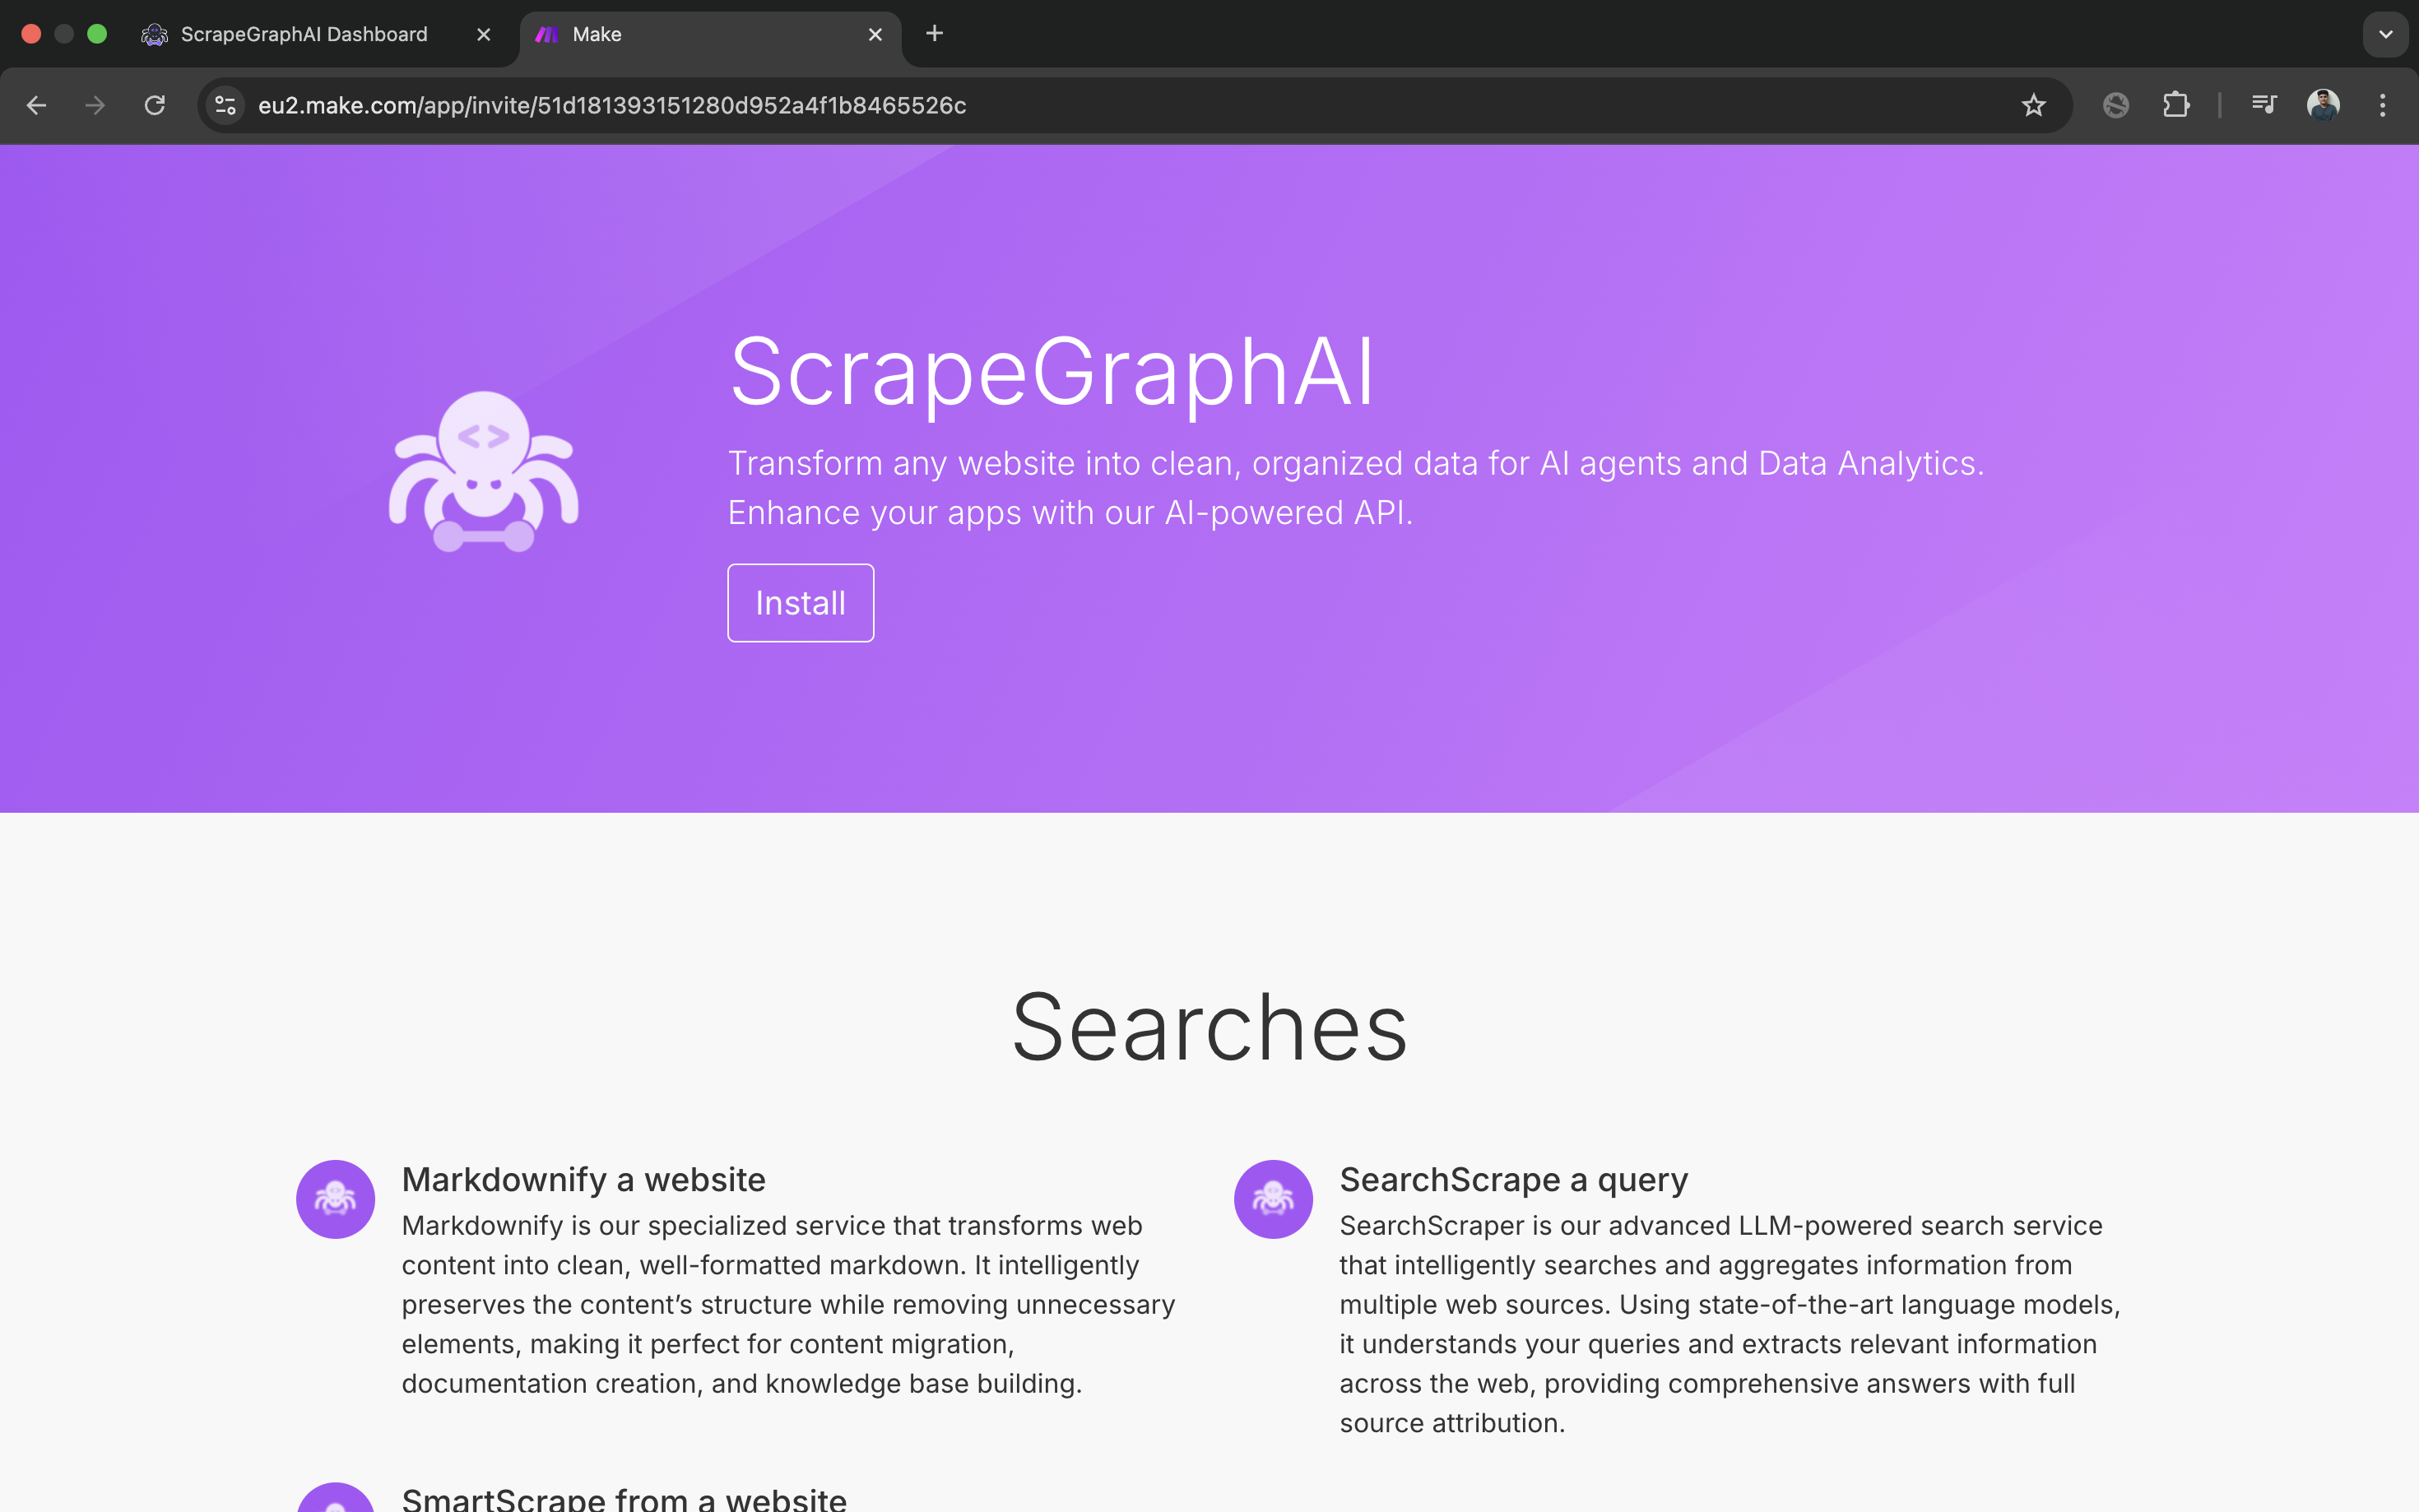The width and height of the screenshot is (2419, 1512).
Task: Click the ScrapeGraphAI spider logo
Action: (483, 471)
